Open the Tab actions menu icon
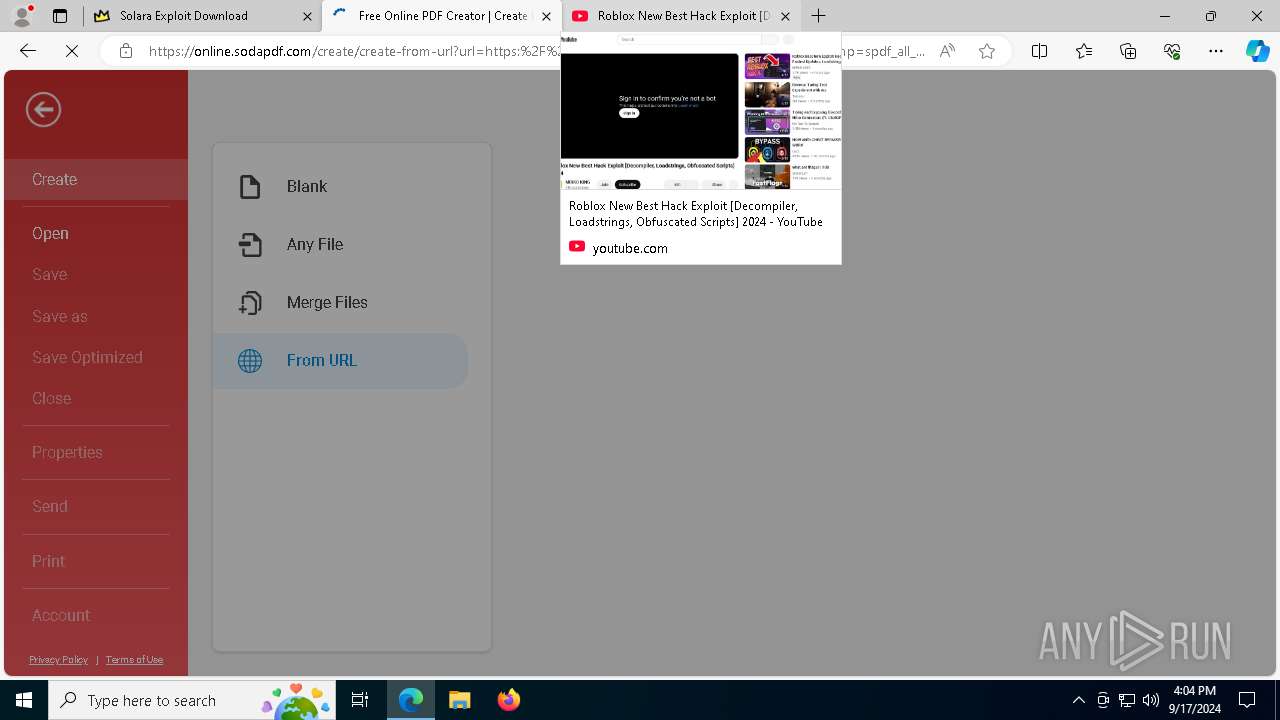This screenshot has width=1280, height=720. [60, 16]
